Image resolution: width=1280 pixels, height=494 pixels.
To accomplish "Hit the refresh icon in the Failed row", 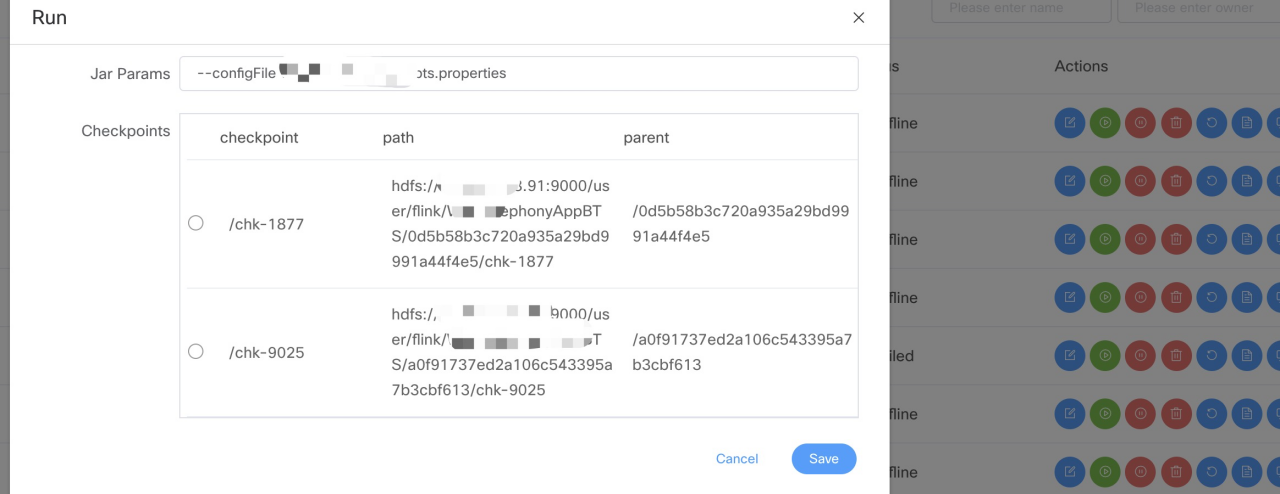I will (x=1211, y=355).
